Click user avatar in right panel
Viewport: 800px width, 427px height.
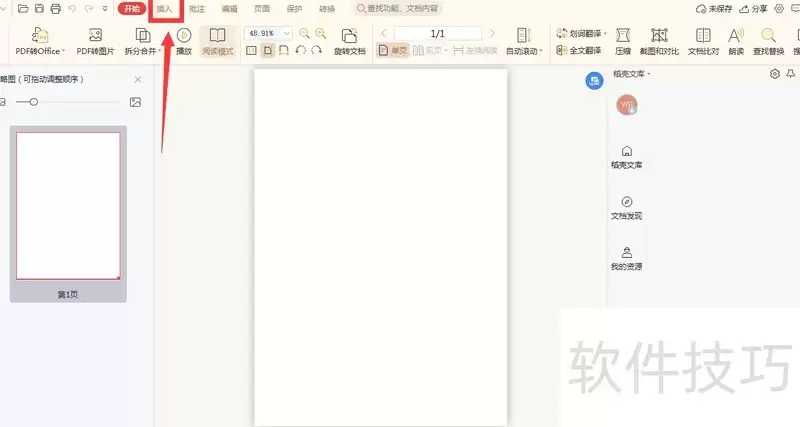[x=627, y=105]
